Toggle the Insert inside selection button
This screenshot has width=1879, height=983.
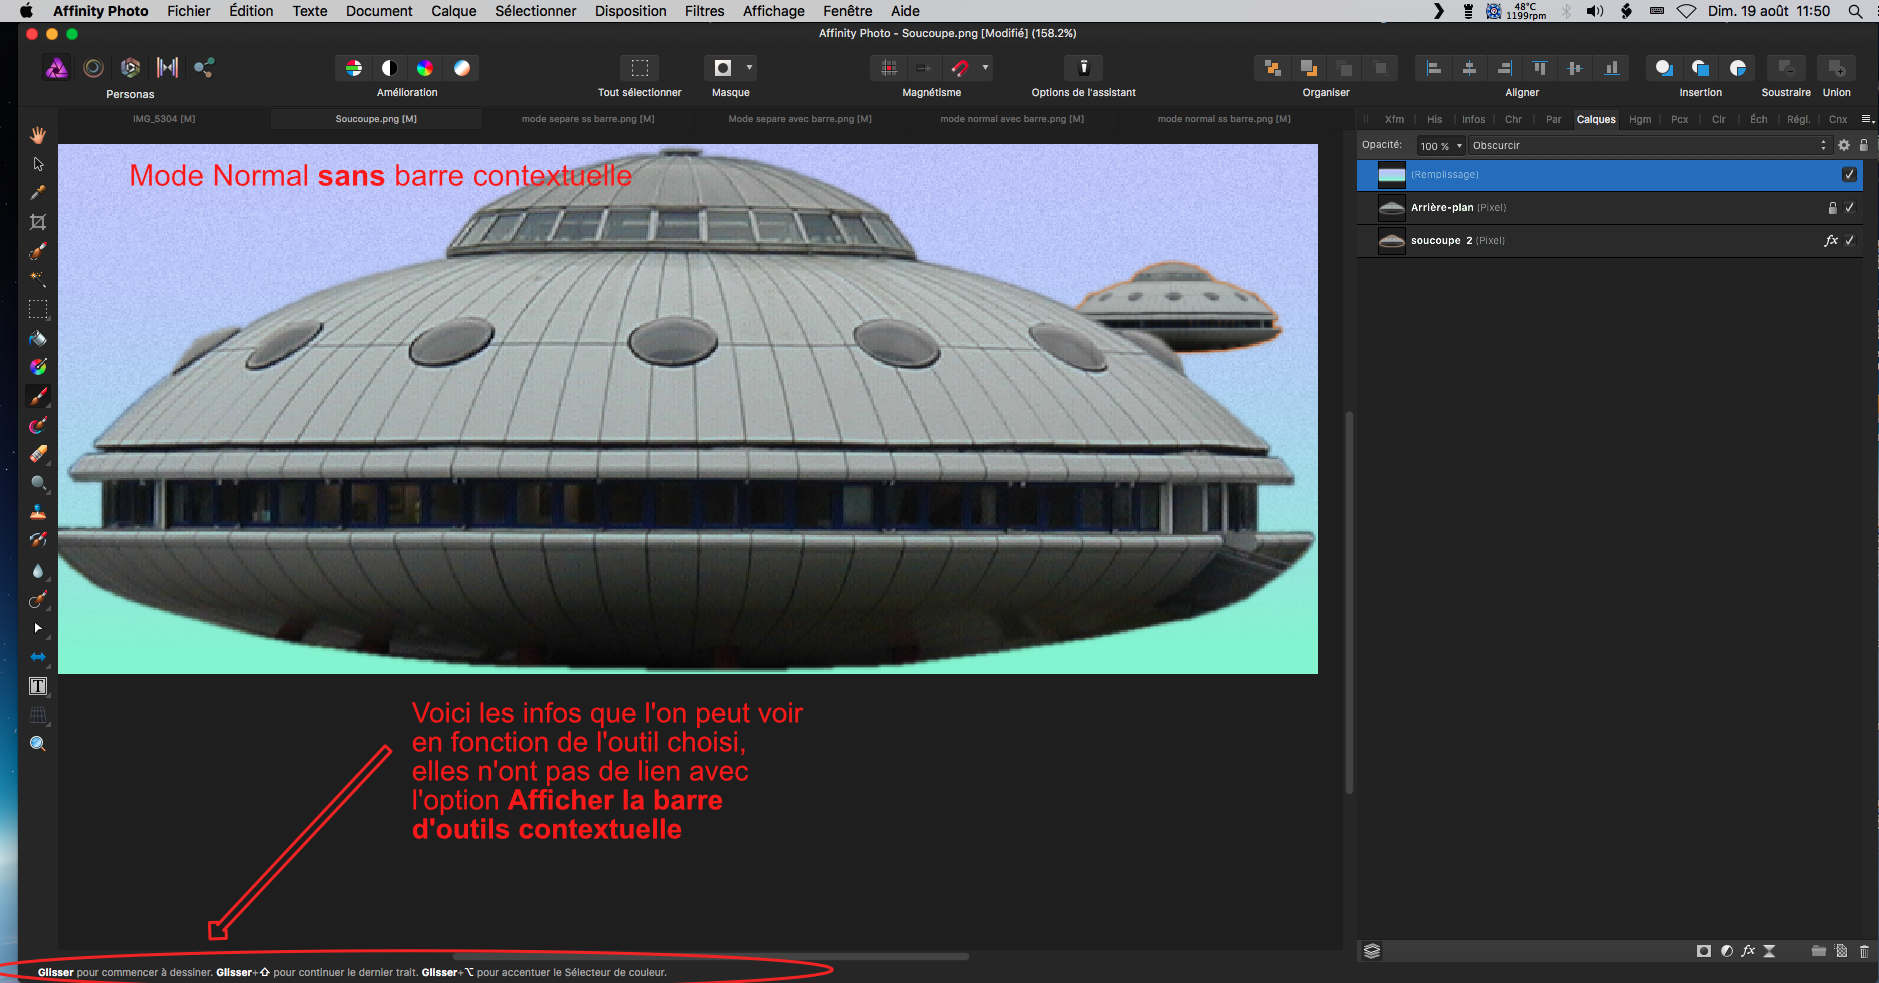[x=1737, y=68]
